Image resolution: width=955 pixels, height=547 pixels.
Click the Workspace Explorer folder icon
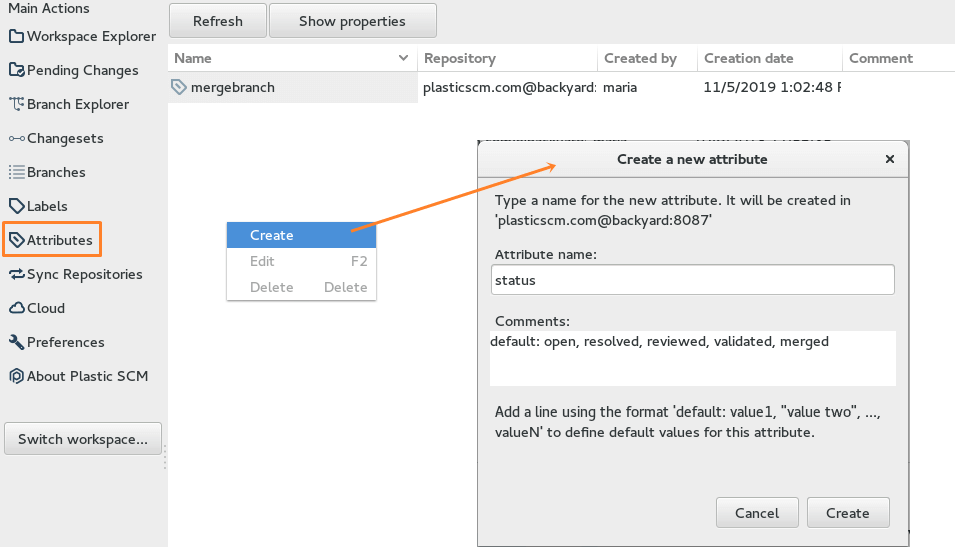(16, 37)
